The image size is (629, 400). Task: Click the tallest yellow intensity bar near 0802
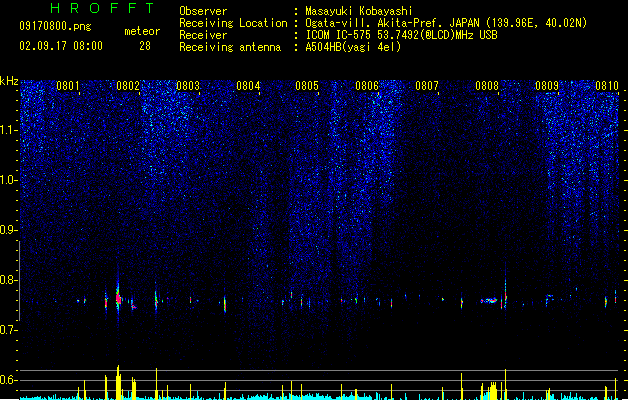click(118, 383)
